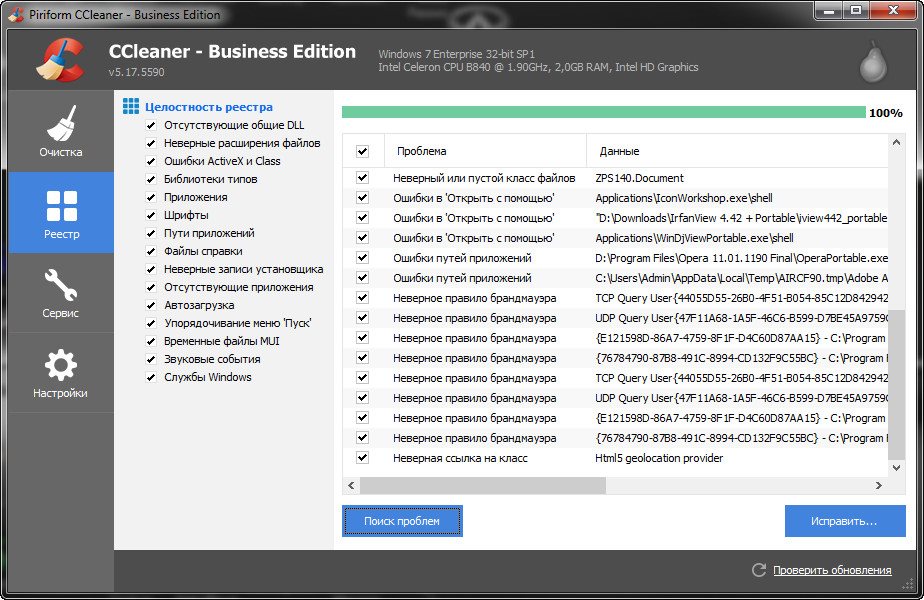This screenshot has width=924, height=600.
Task: Click the horizontal scroll right arrow
Action: [879, 486]
